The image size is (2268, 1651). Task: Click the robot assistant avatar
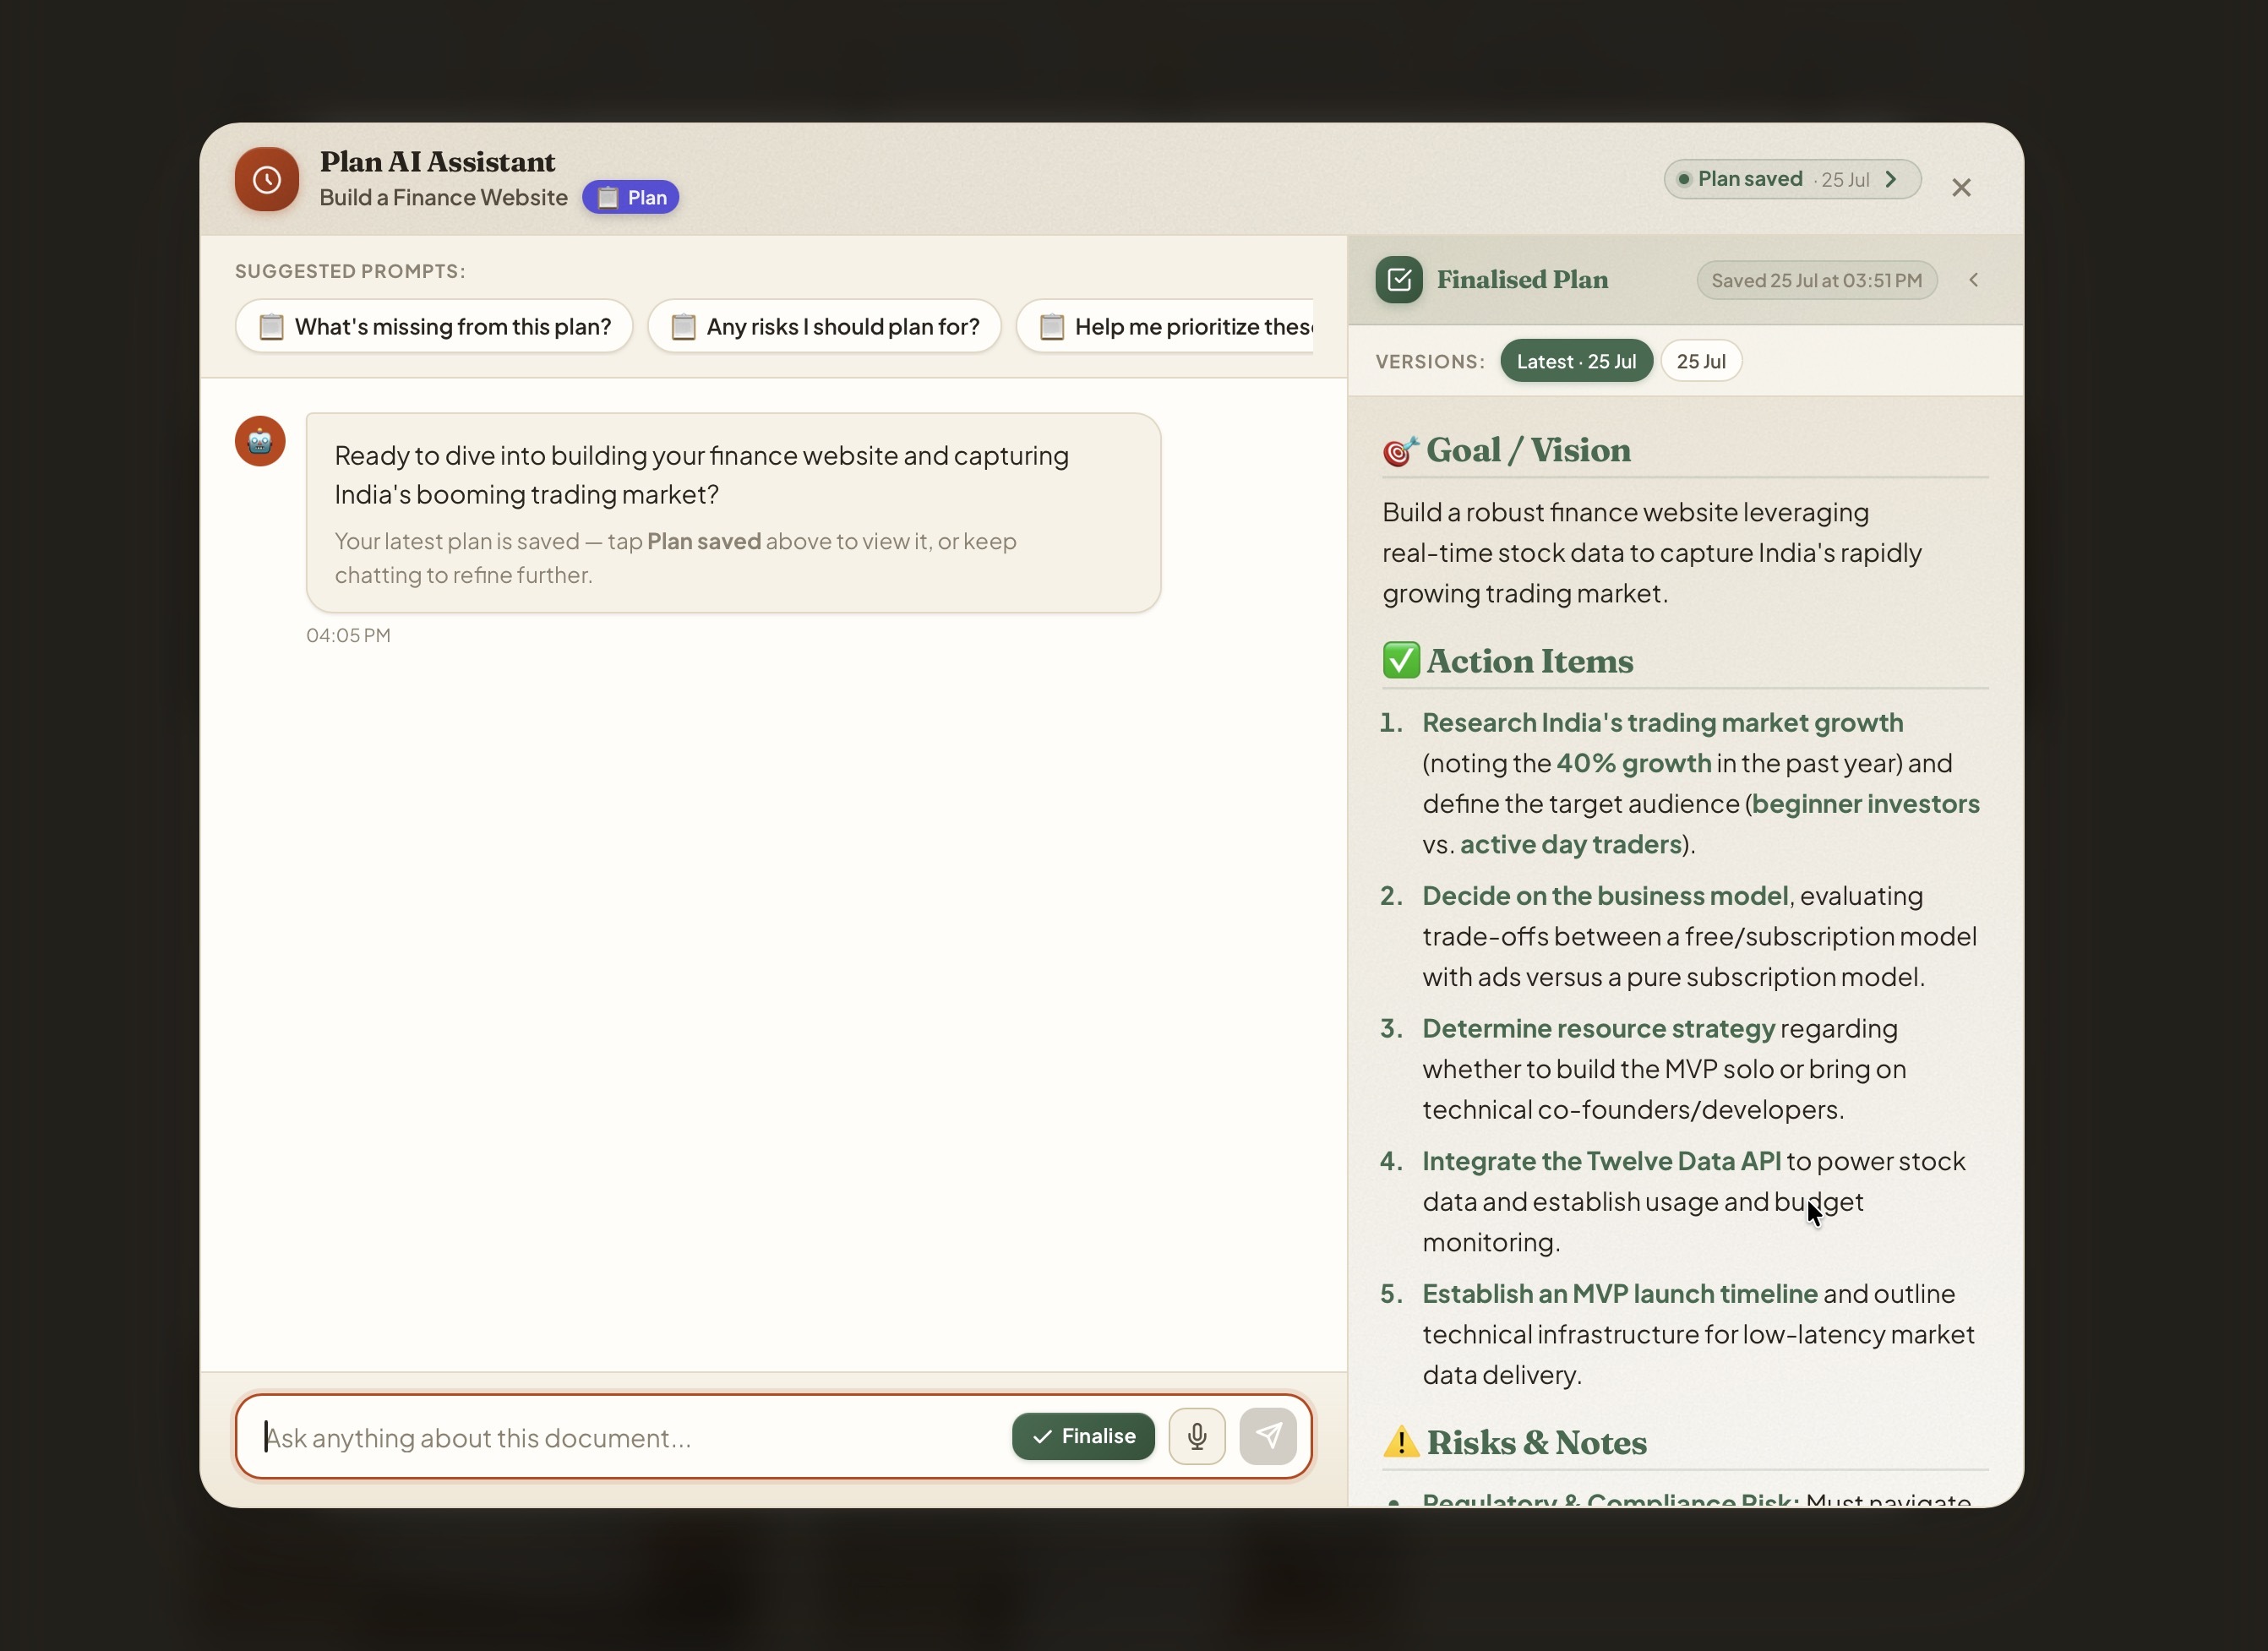coord(260,441)
